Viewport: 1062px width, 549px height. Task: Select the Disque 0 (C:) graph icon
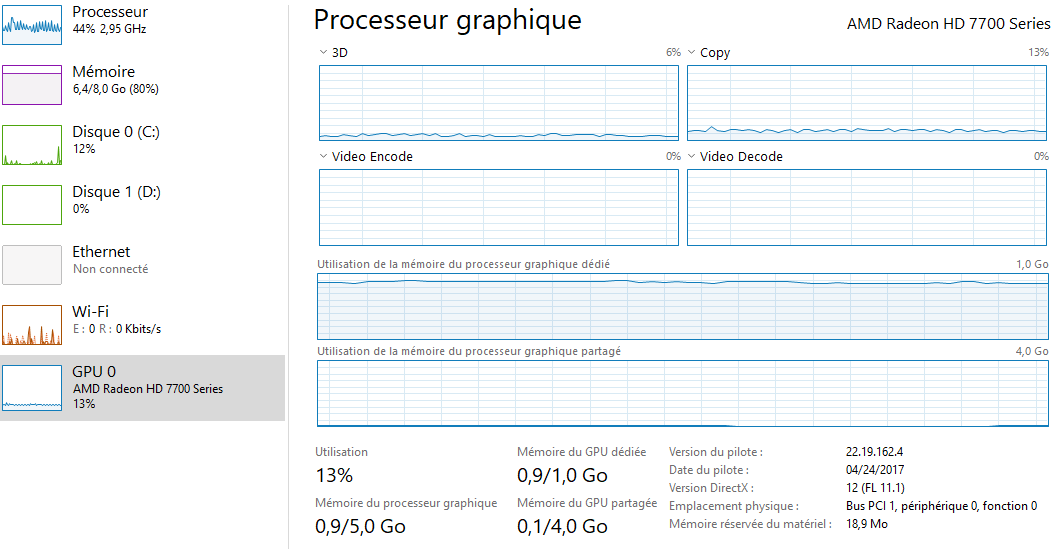pos(32,145)
